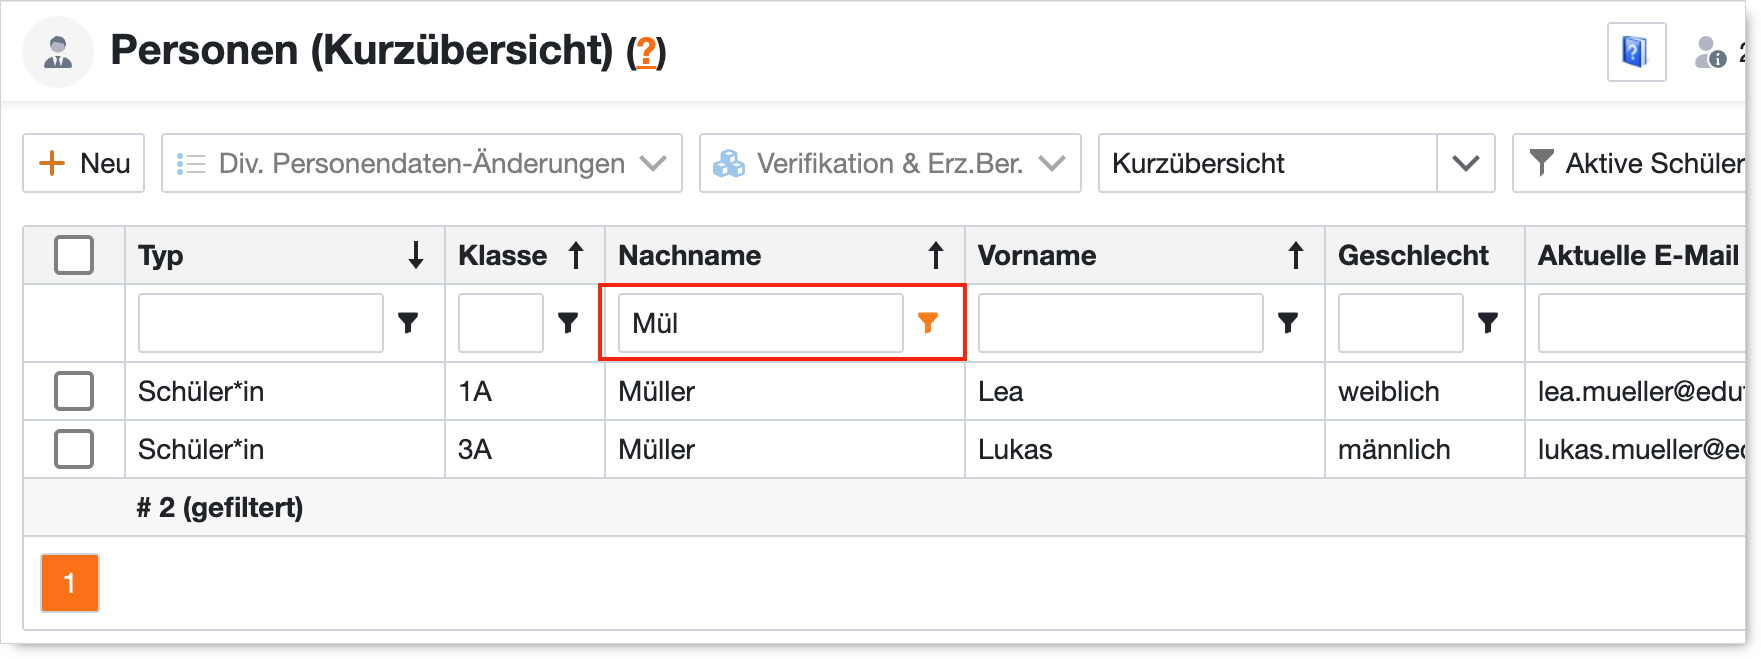Open the blue help book icon
The width and height of the screenshot is (1761, 659).
(1636, 51)
